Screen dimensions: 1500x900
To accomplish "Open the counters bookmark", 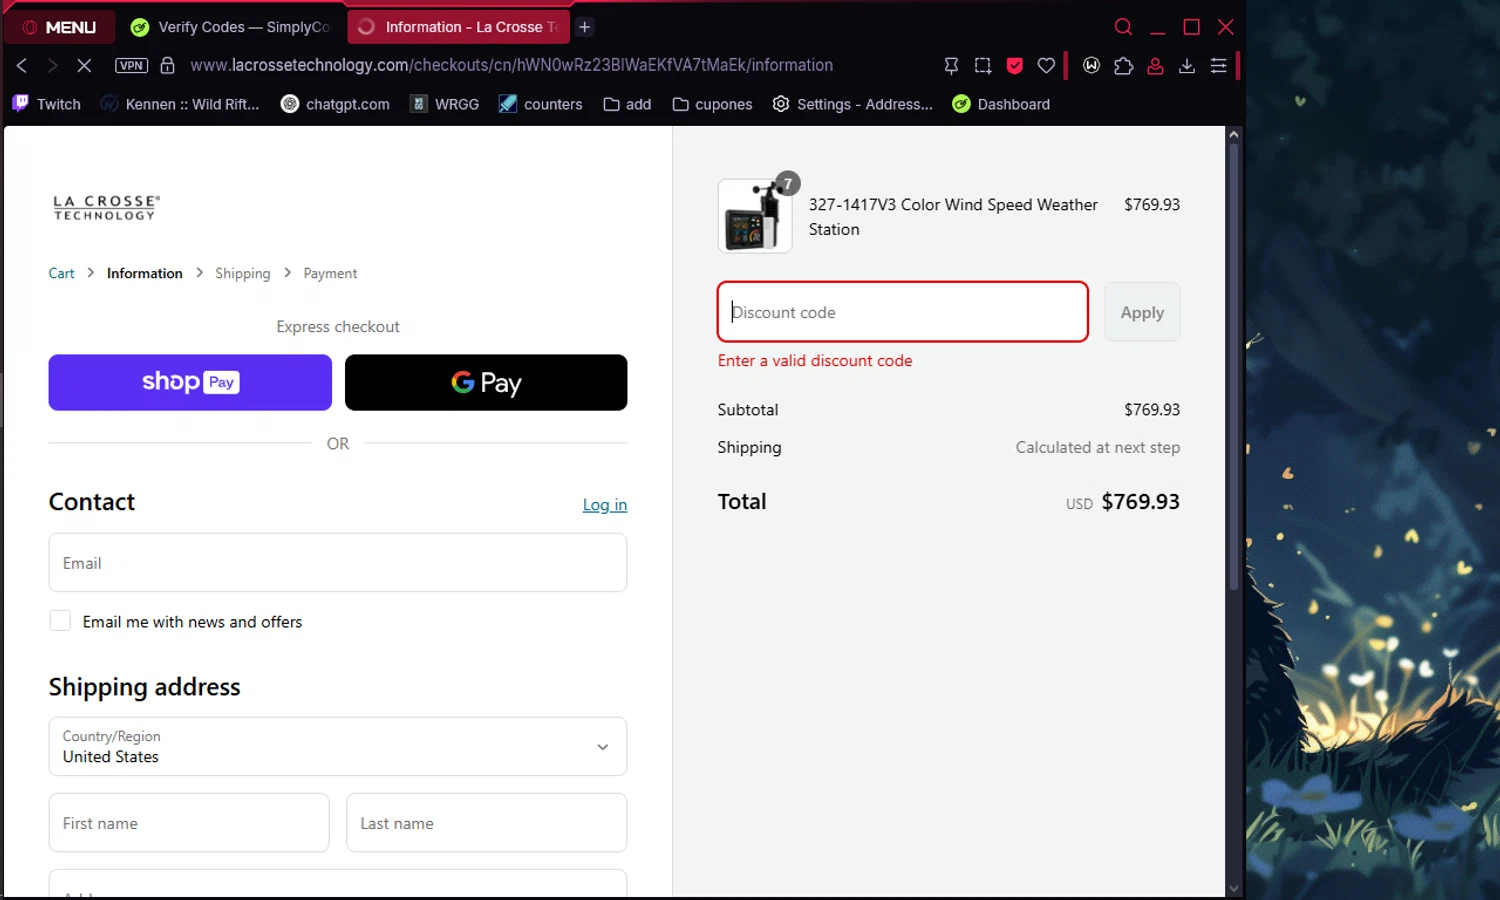I will 541,104.
